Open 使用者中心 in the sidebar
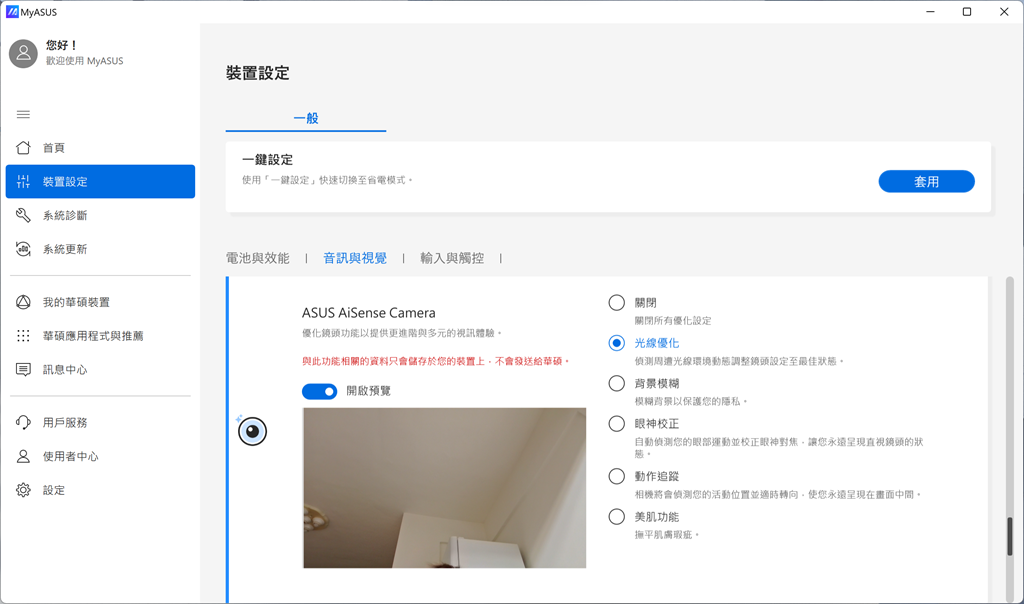Screen dimensions: 1024x604 (x=70, y=457)
